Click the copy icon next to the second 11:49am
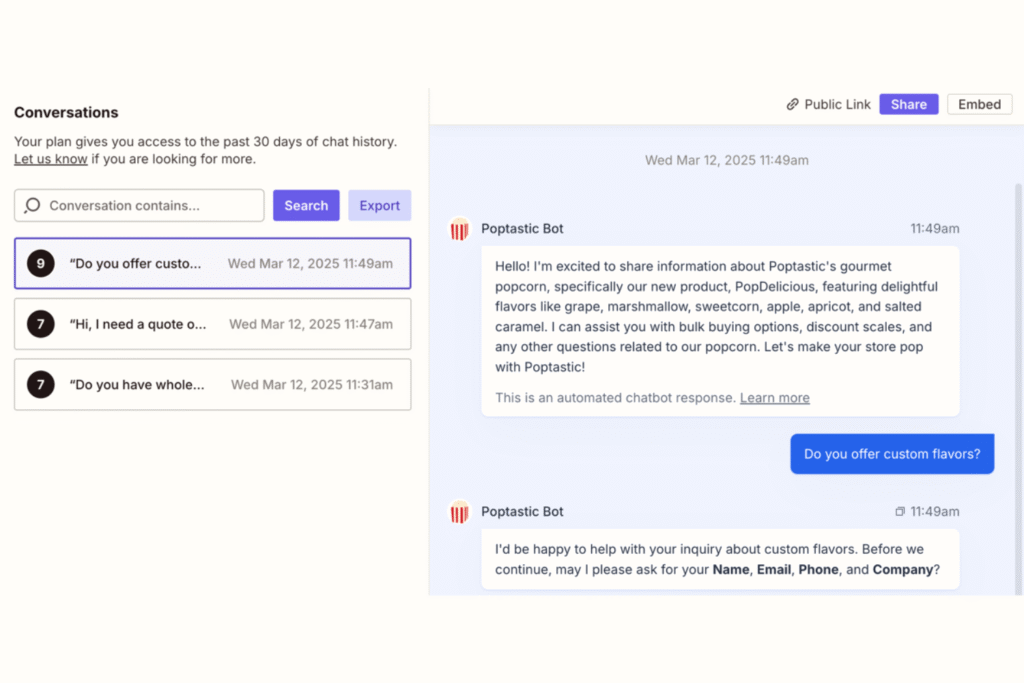1024x683 pixels. pyautogui.click(x=900, y=511)
